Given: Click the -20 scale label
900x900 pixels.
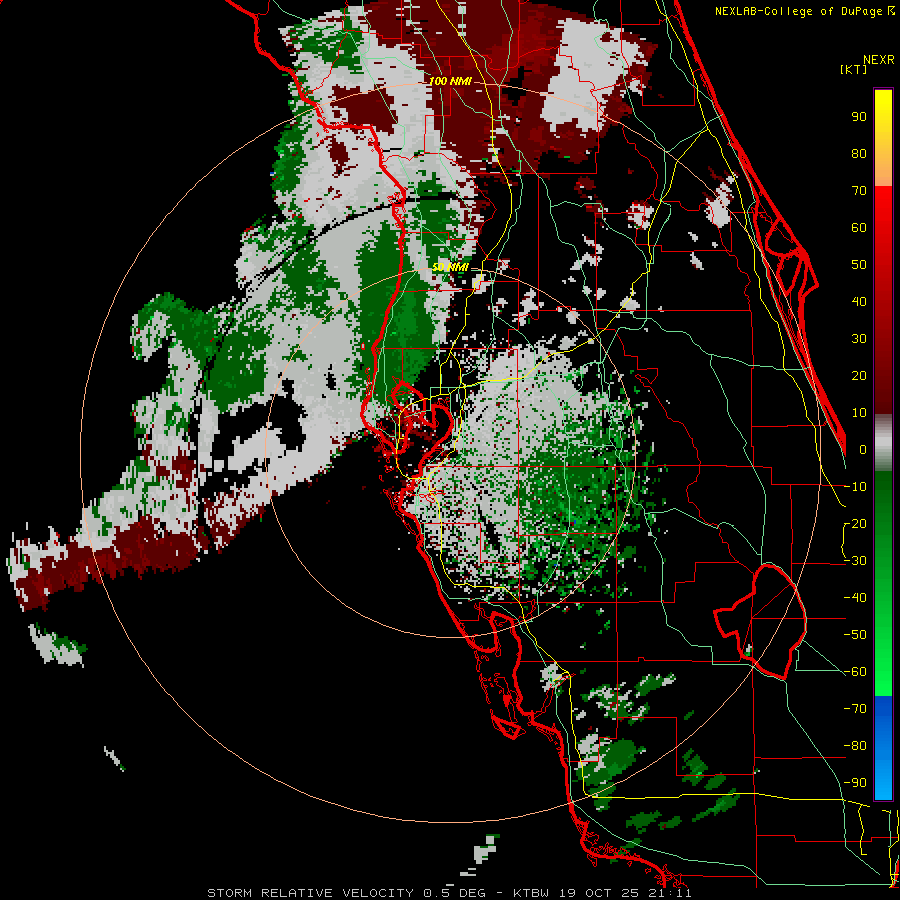Looking at the screenshot, I should [855, 523].
